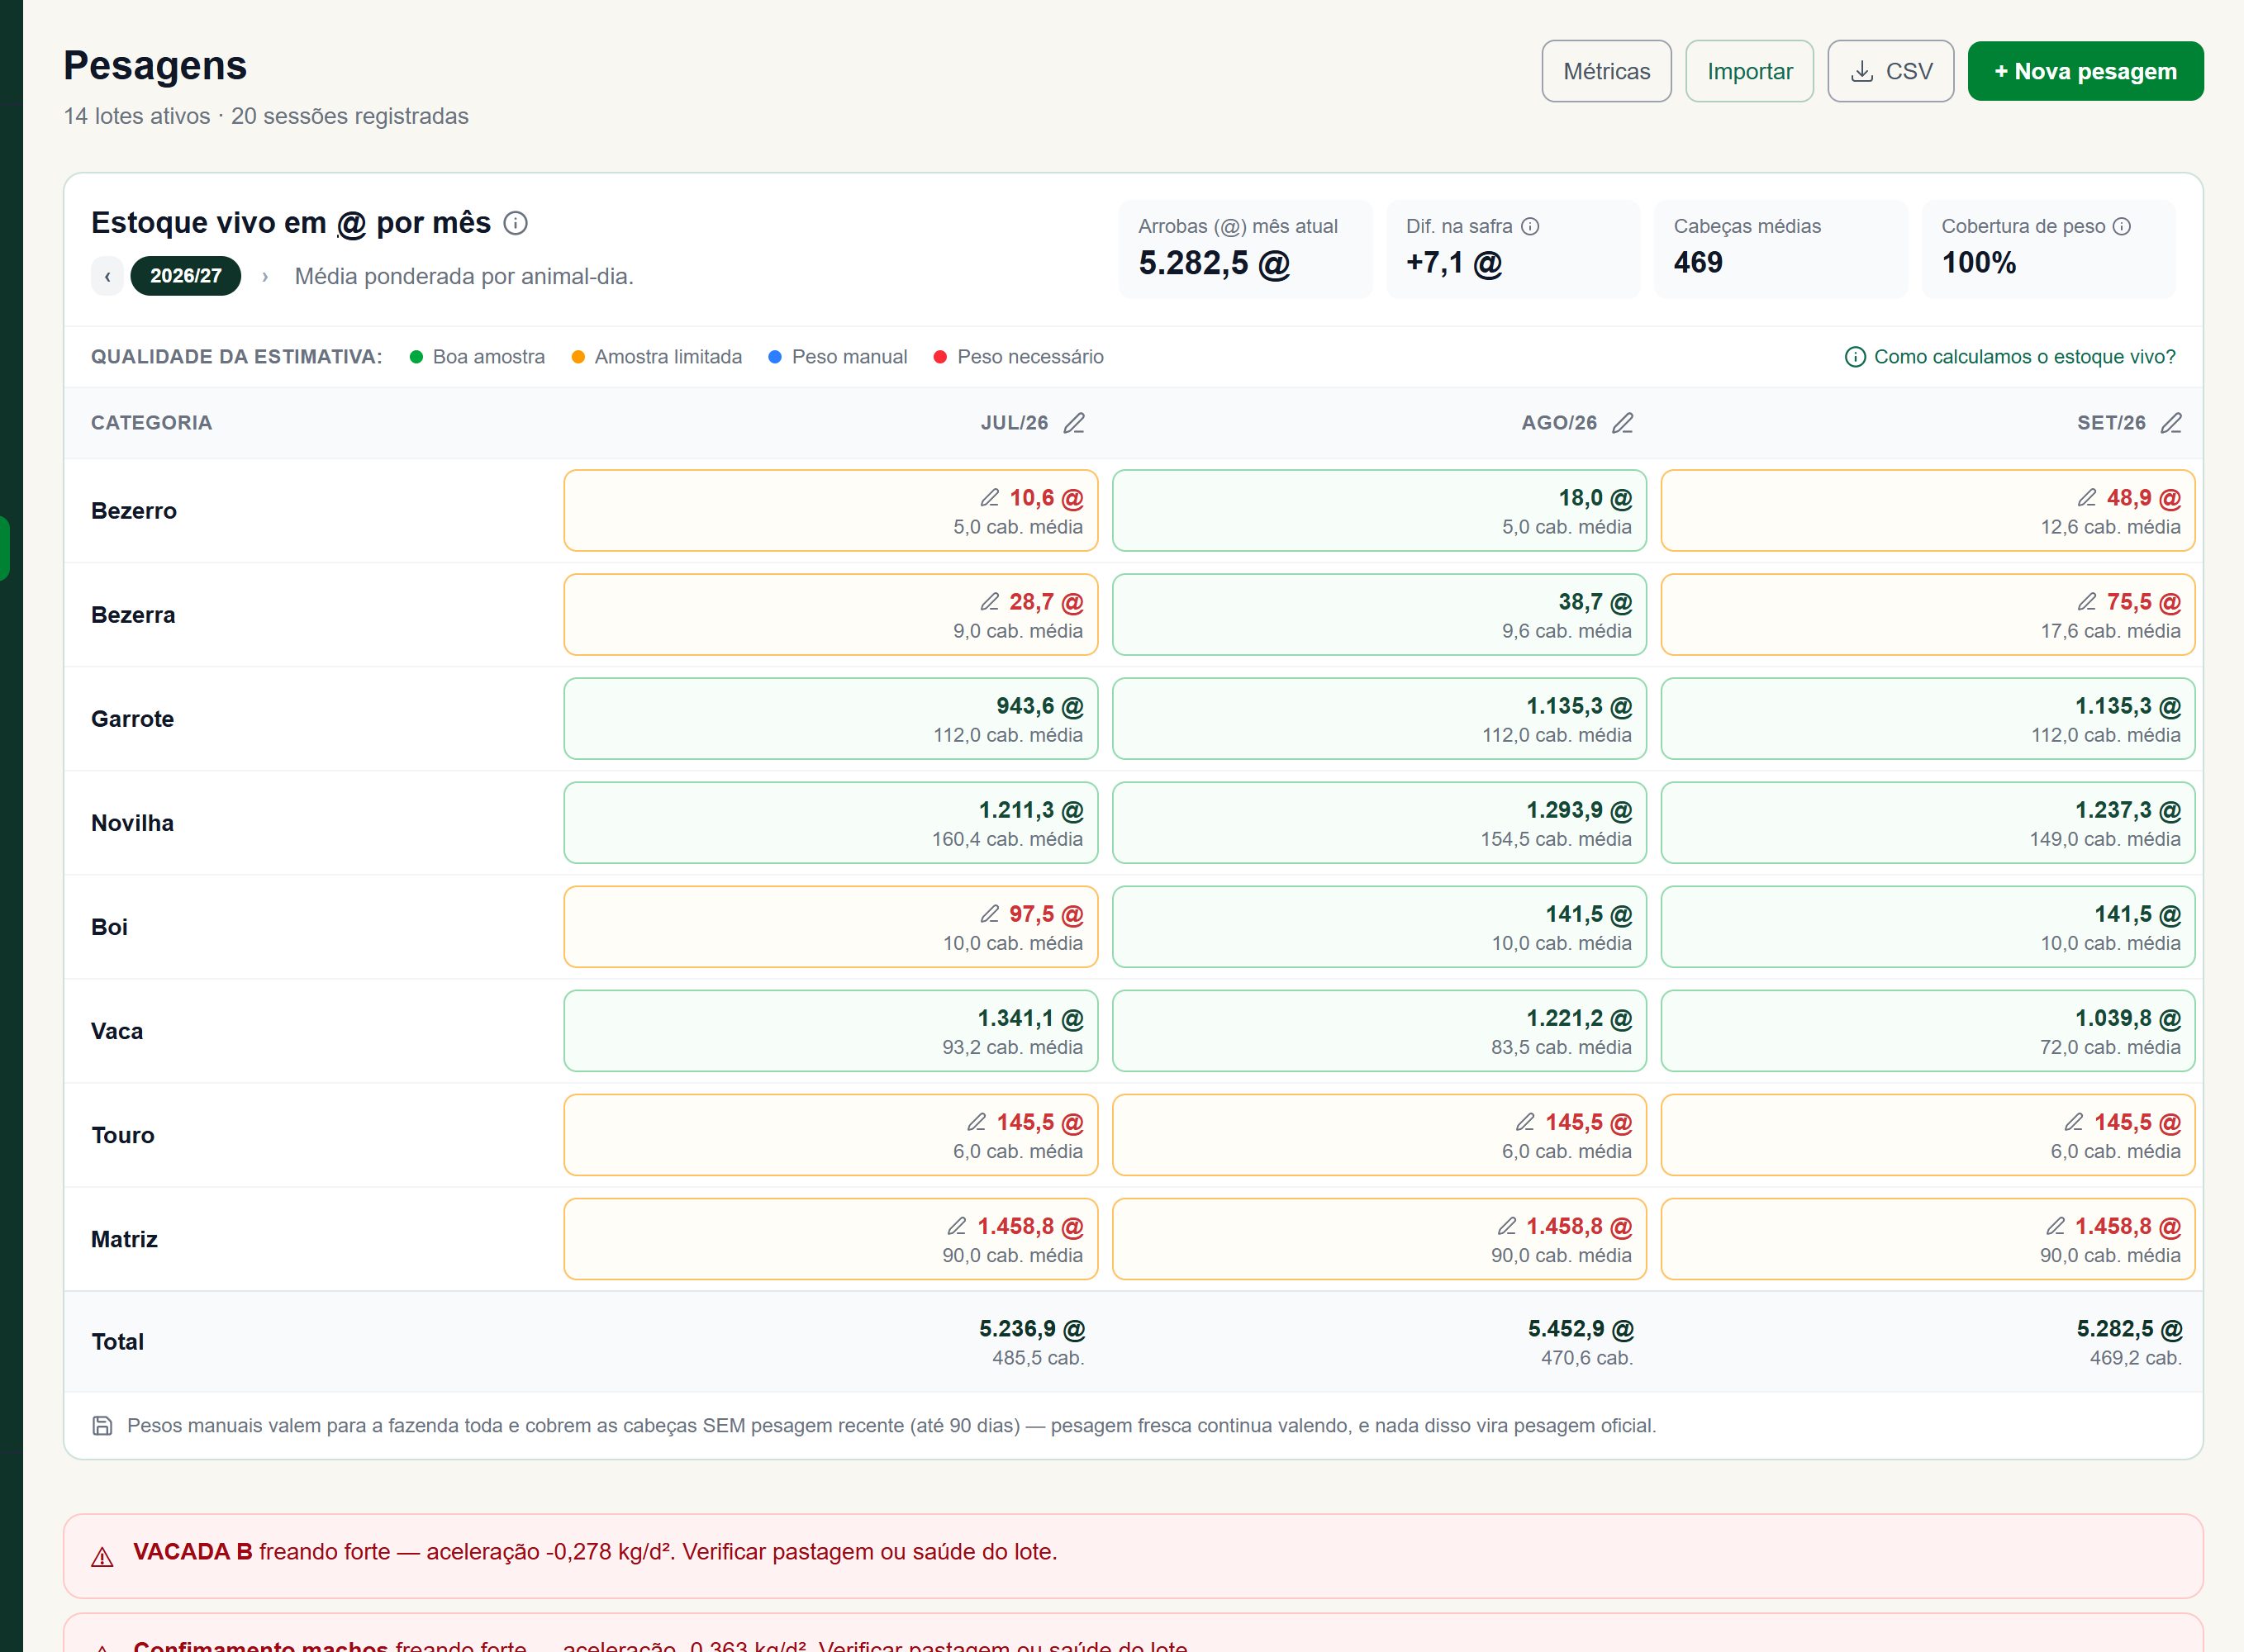Edit Bezerro JUL/26 value via pencil icon
This screenshot has width=2244, height=1652.
point(990,498)
